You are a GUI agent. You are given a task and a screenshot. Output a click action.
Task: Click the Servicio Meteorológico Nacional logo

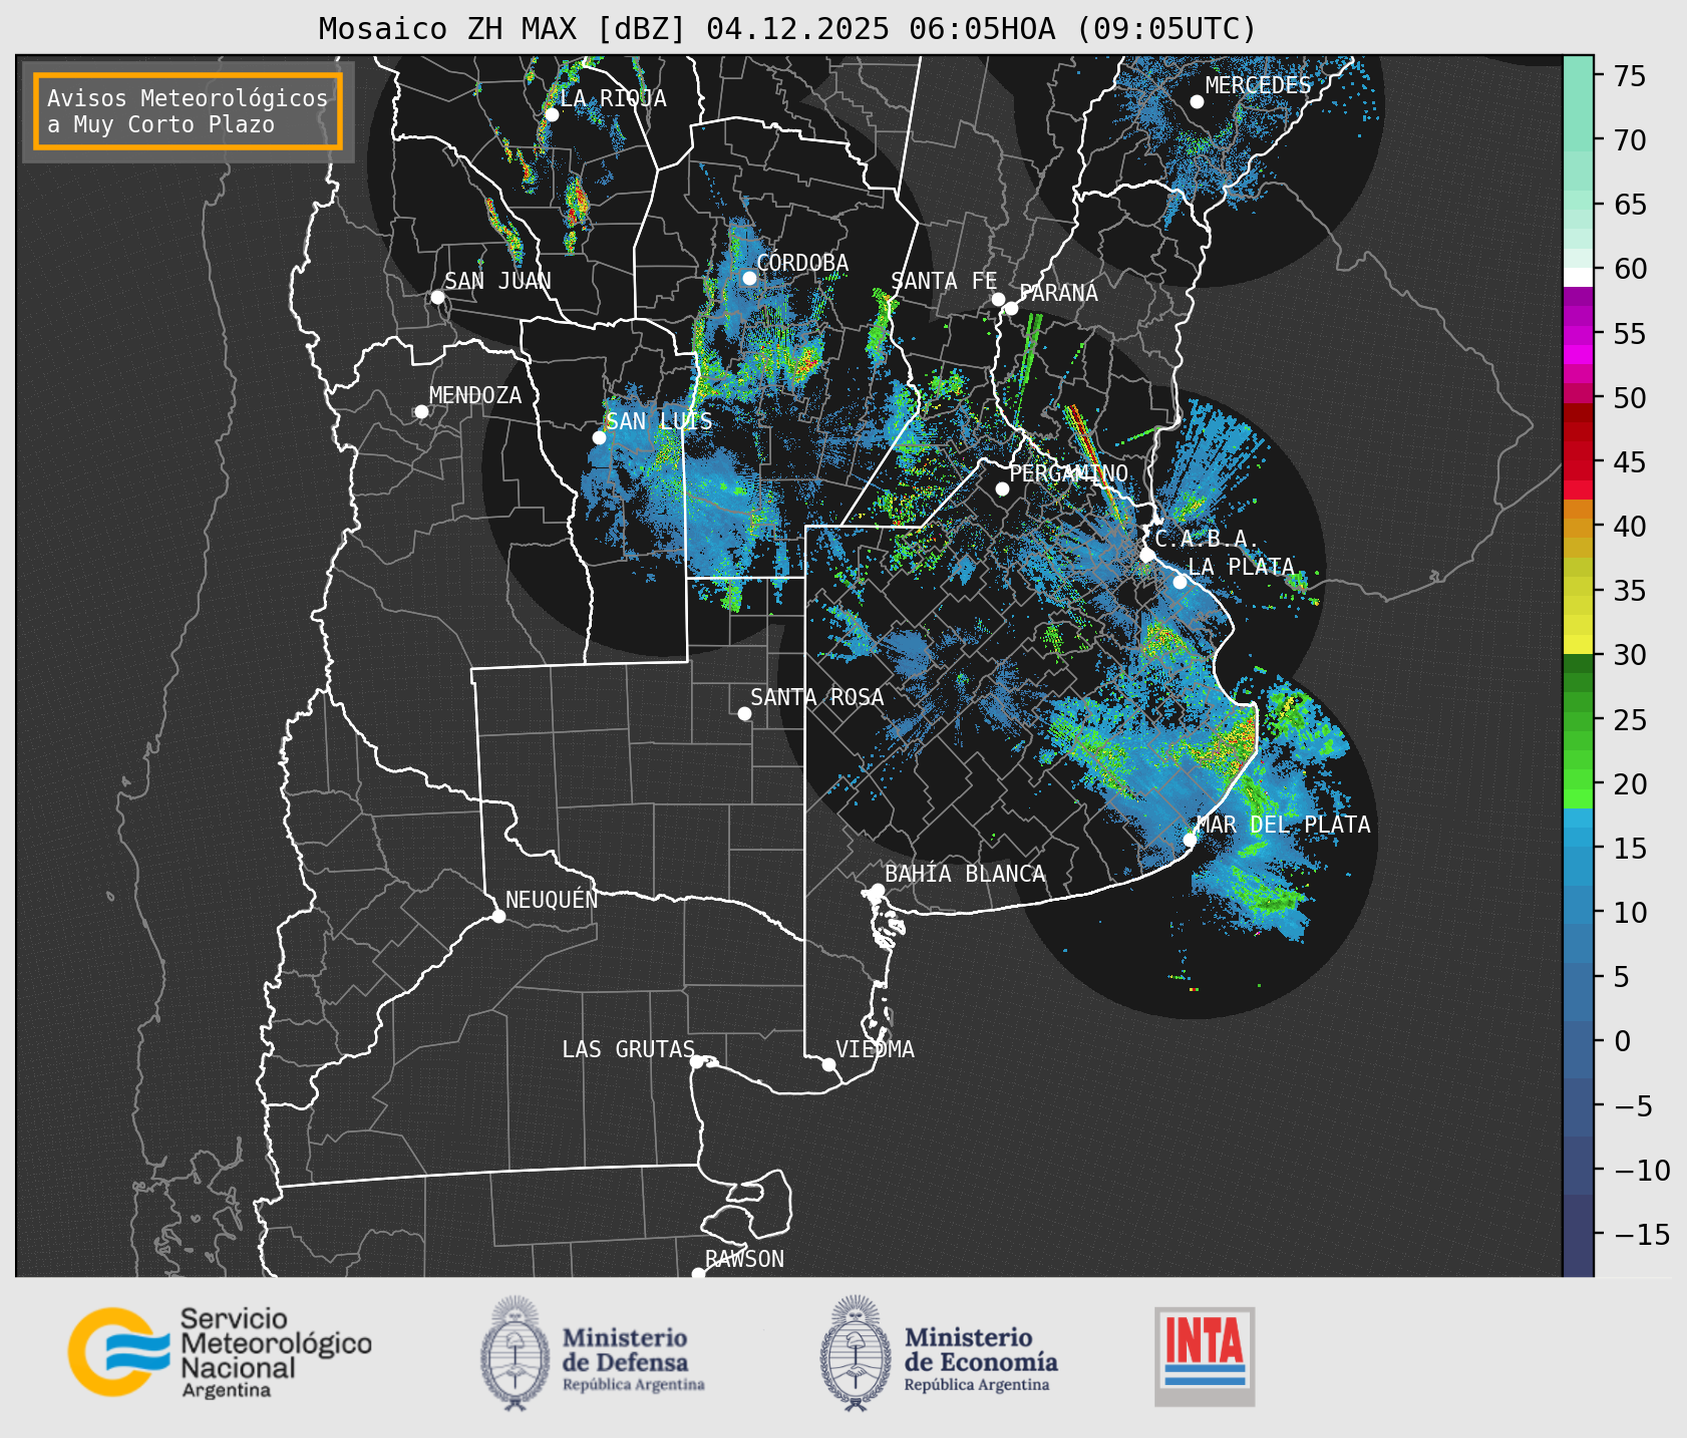(219, 1352)
